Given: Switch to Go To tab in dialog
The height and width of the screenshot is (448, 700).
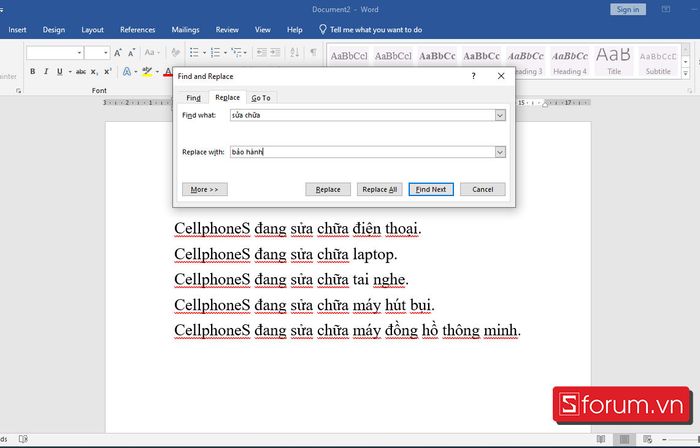Looking at the screenshot, I should point(261,98).
